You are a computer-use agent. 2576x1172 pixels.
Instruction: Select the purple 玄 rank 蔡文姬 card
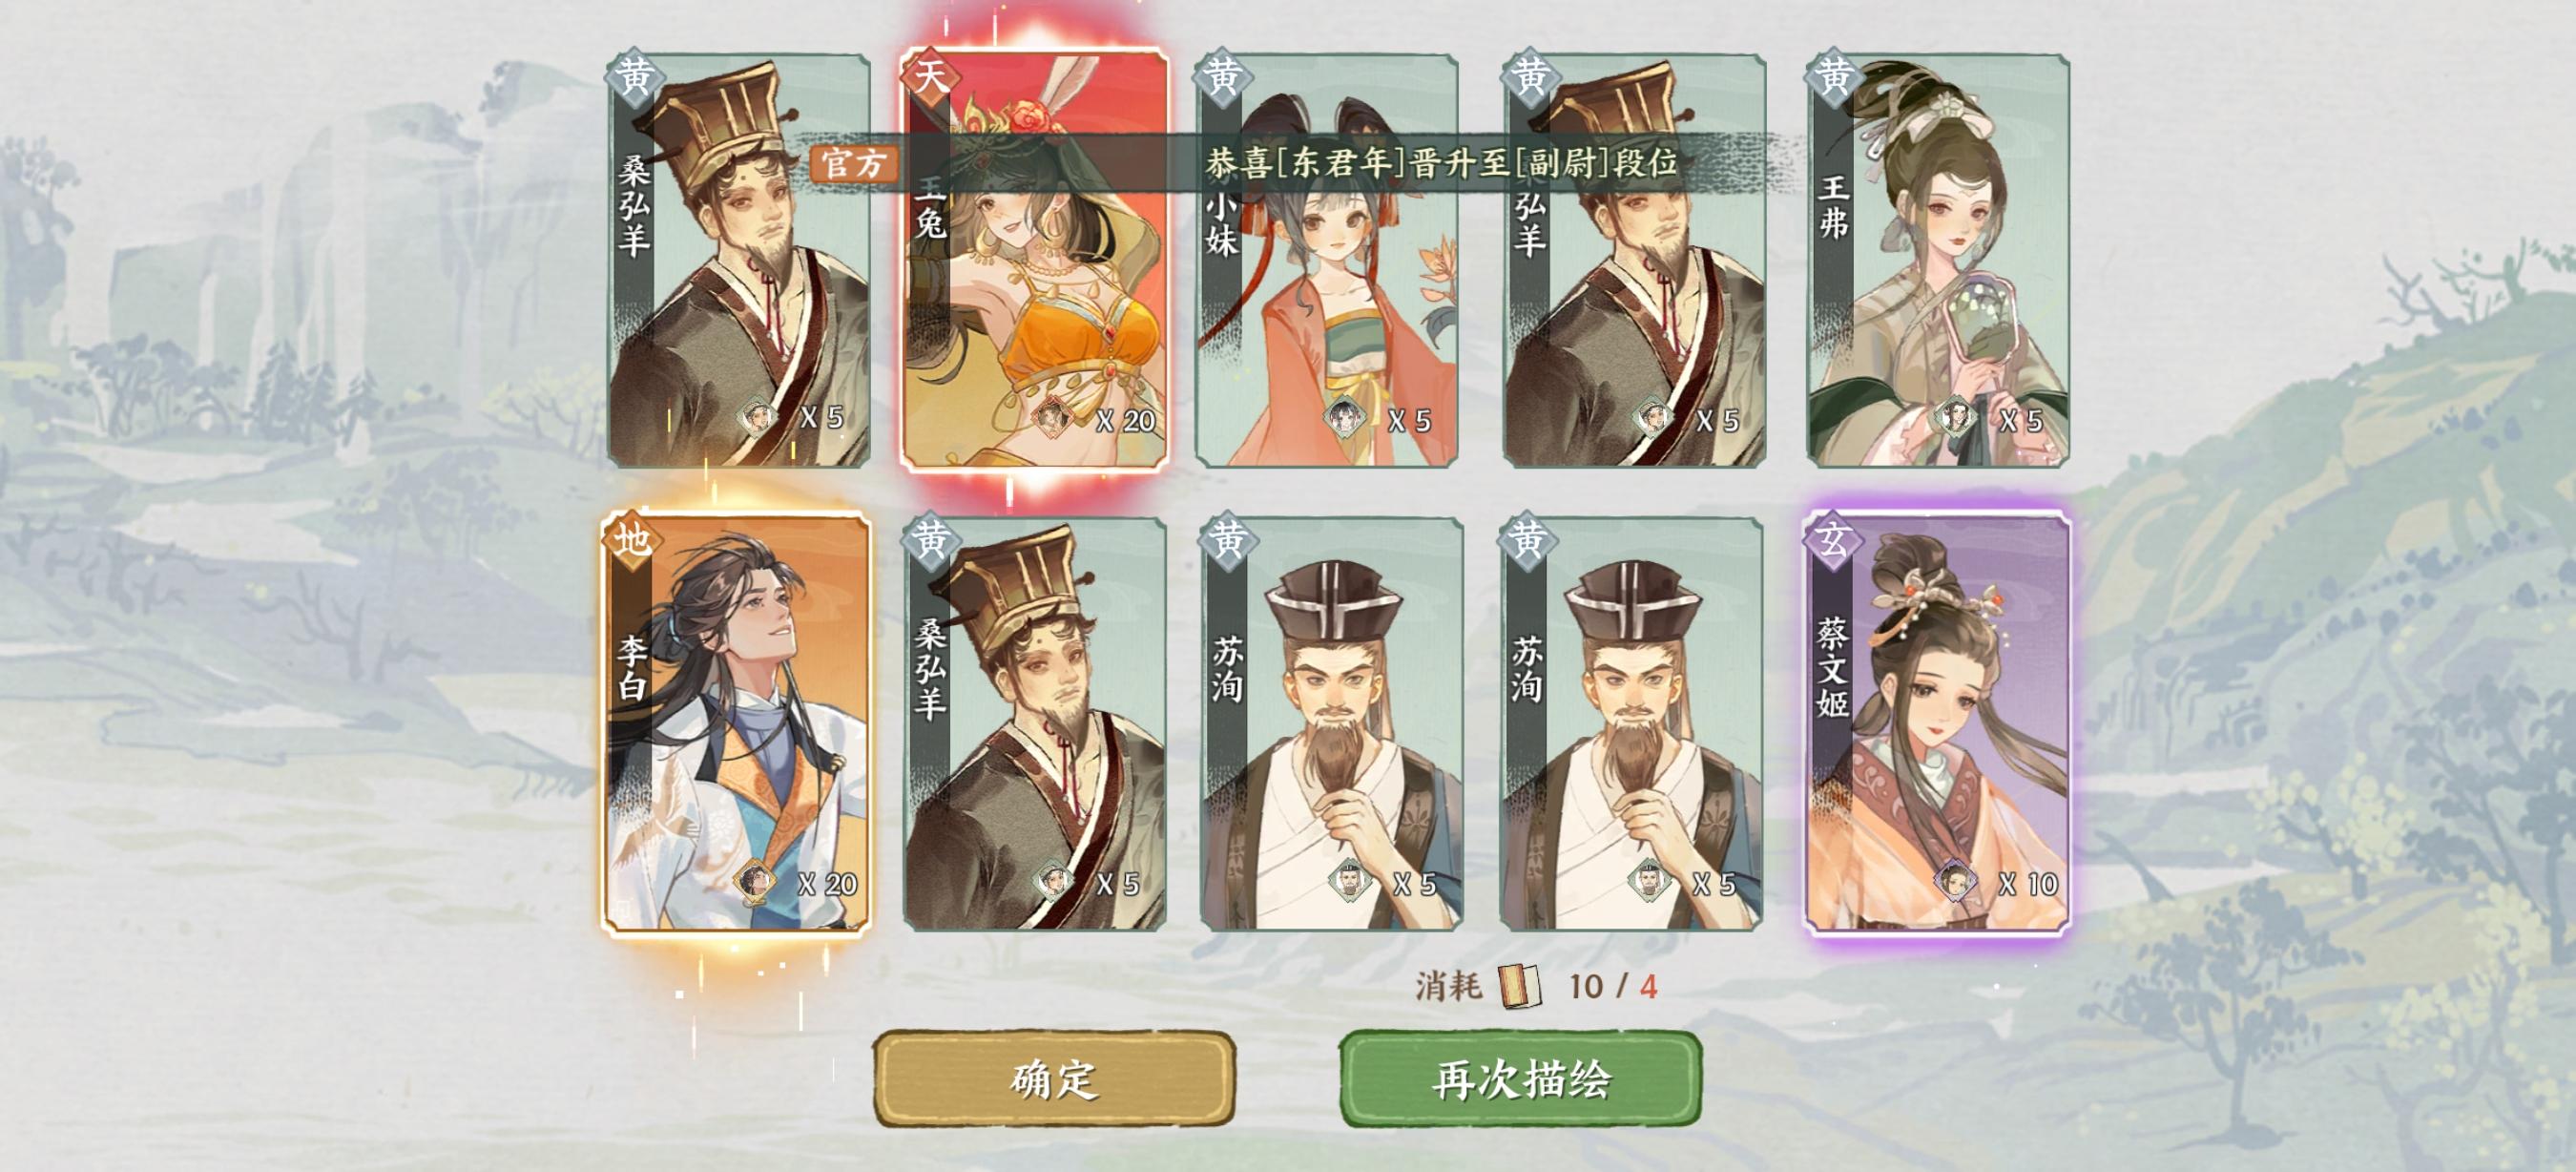tap(1937, 724)
